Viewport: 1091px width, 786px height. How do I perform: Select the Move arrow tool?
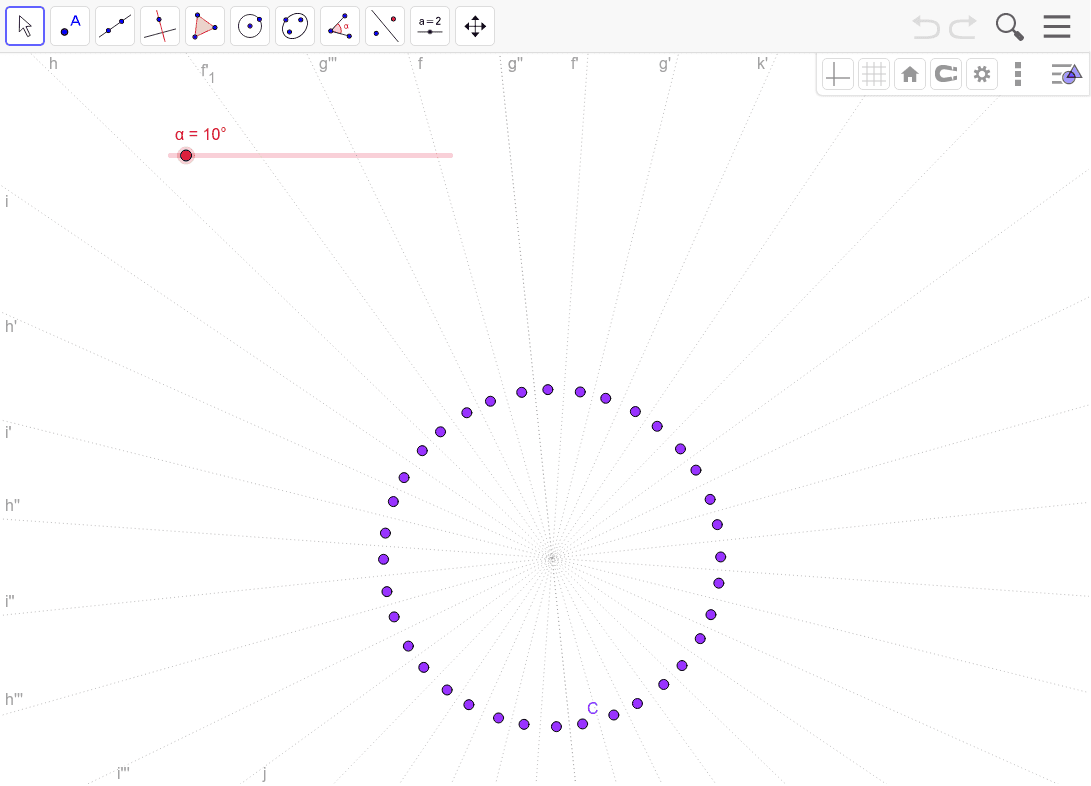[x=25, y=26]
